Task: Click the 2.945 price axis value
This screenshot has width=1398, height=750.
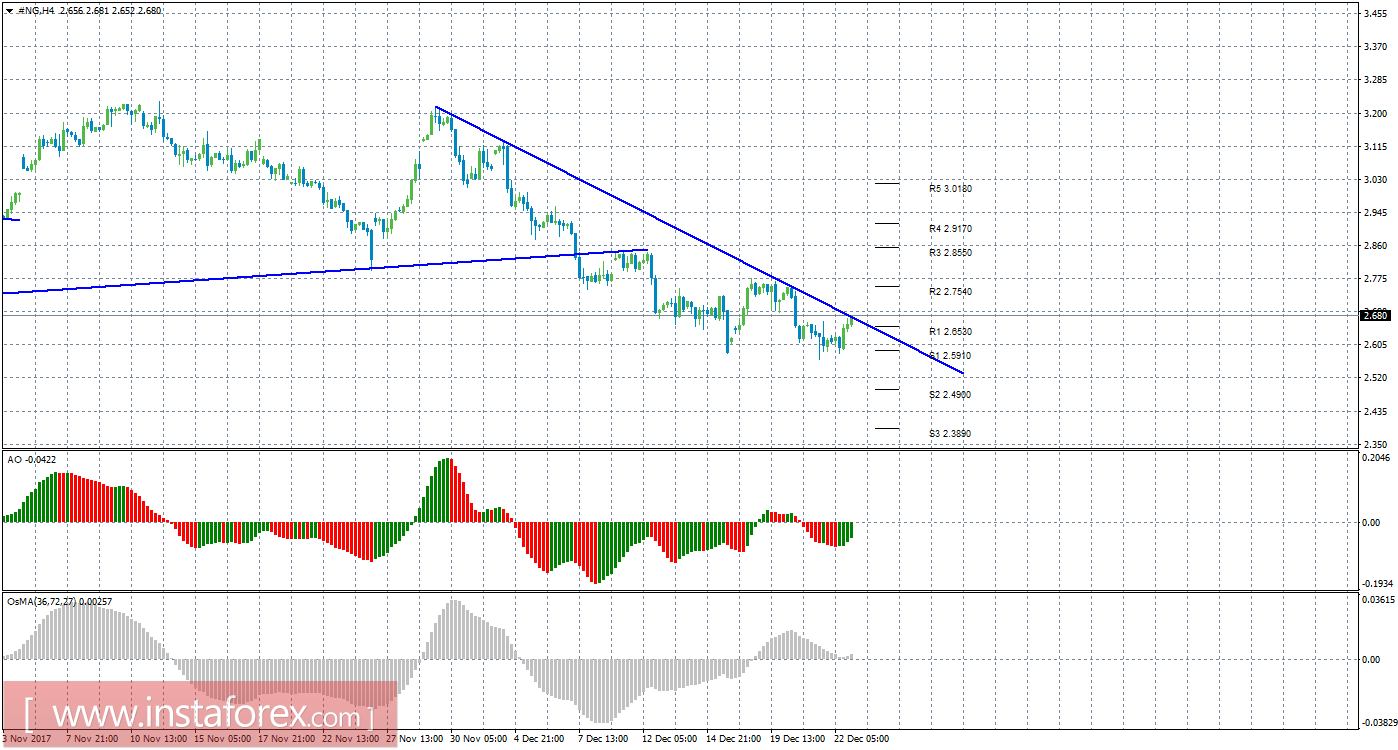Action: (x=1376, y=212)
